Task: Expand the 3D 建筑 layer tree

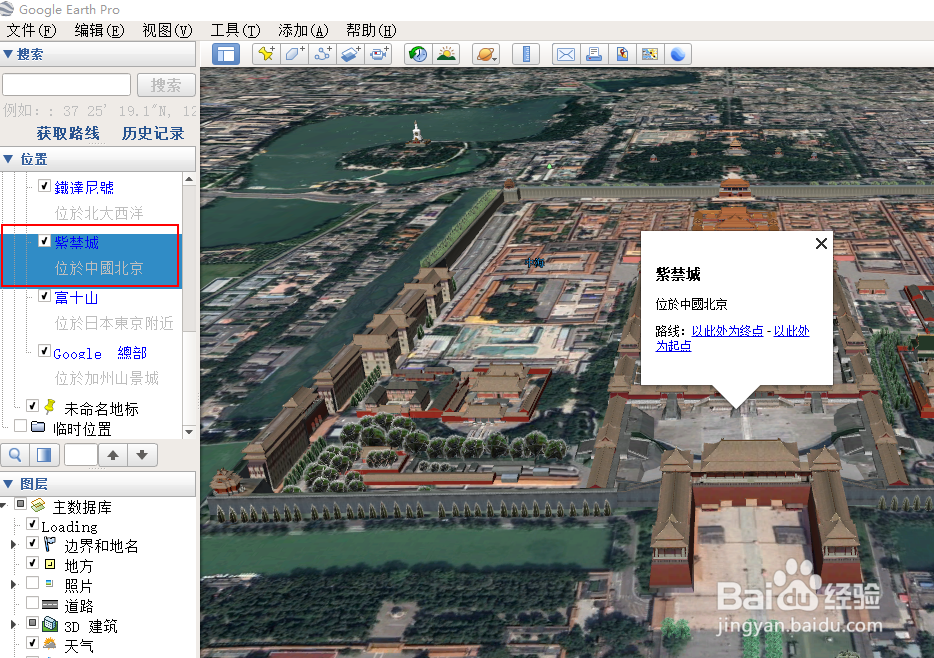Action: pos(14,625)
